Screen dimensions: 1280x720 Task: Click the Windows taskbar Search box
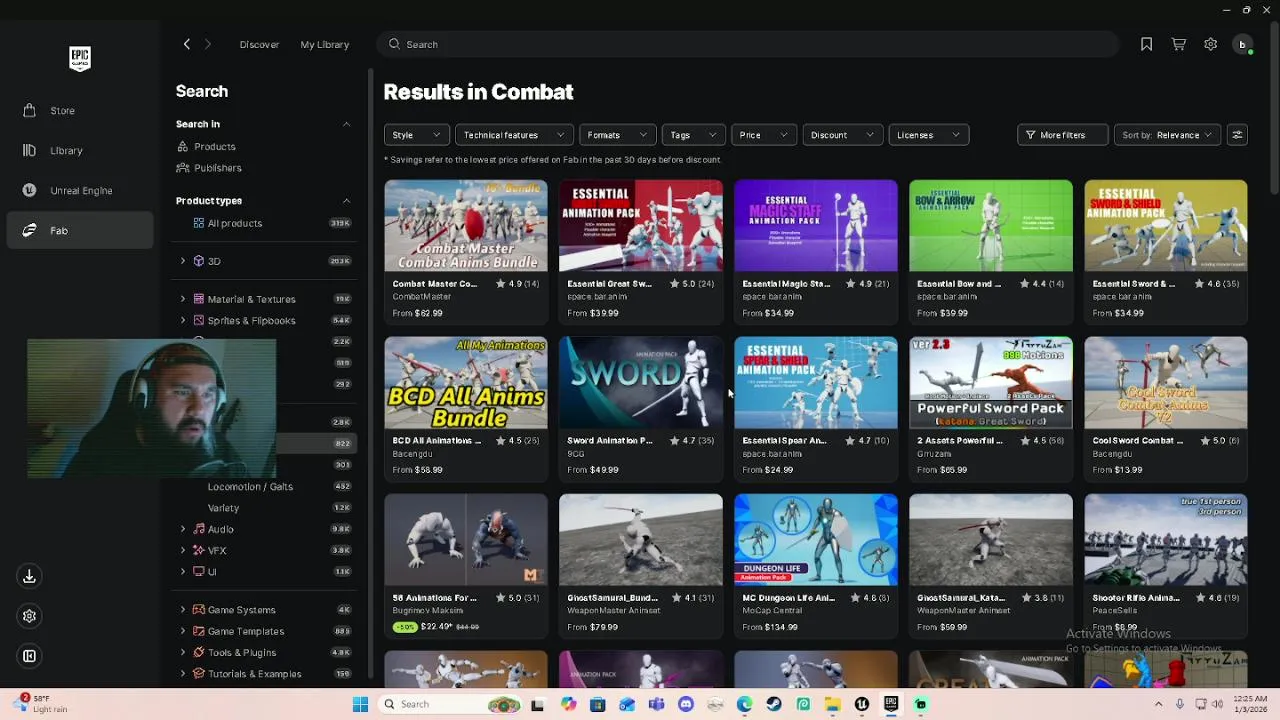click(450, 704)
